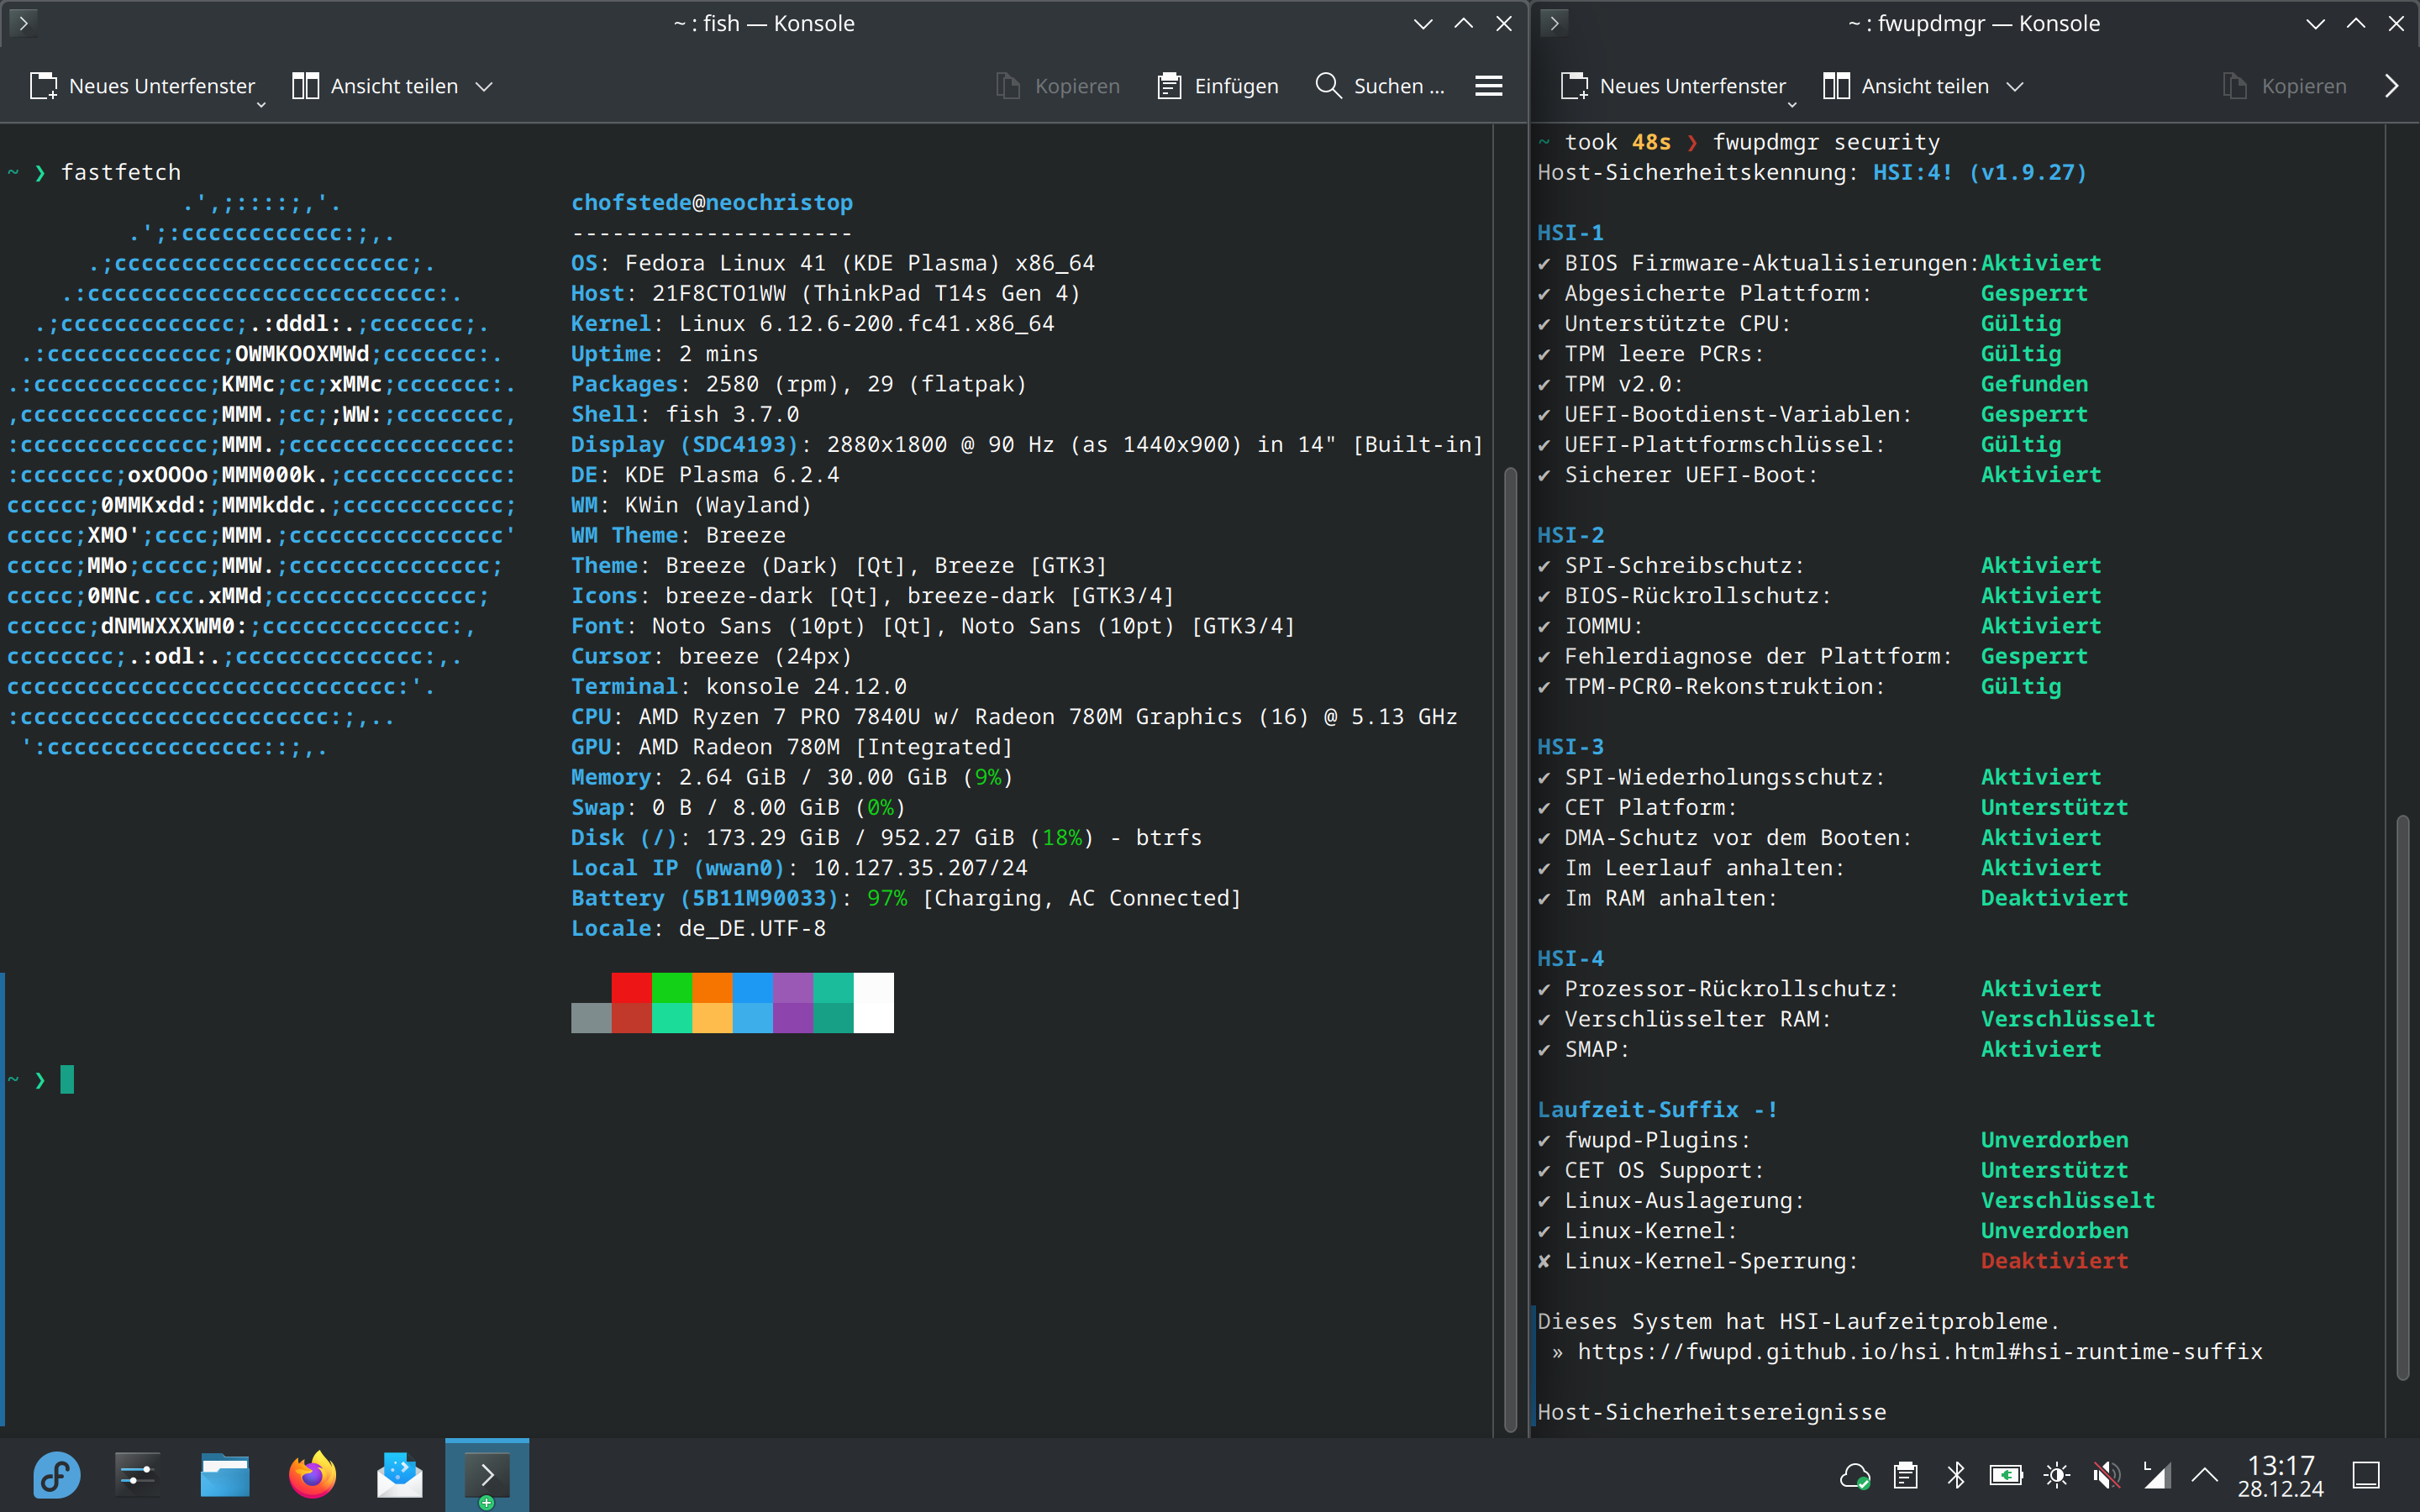Click the digital clock showing 13:17
2420x1512 pixels.
[2280, 1475]
